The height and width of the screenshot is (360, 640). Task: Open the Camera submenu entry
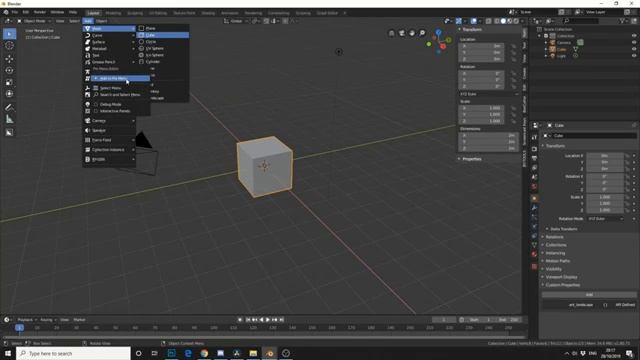(x=109, y=121)
